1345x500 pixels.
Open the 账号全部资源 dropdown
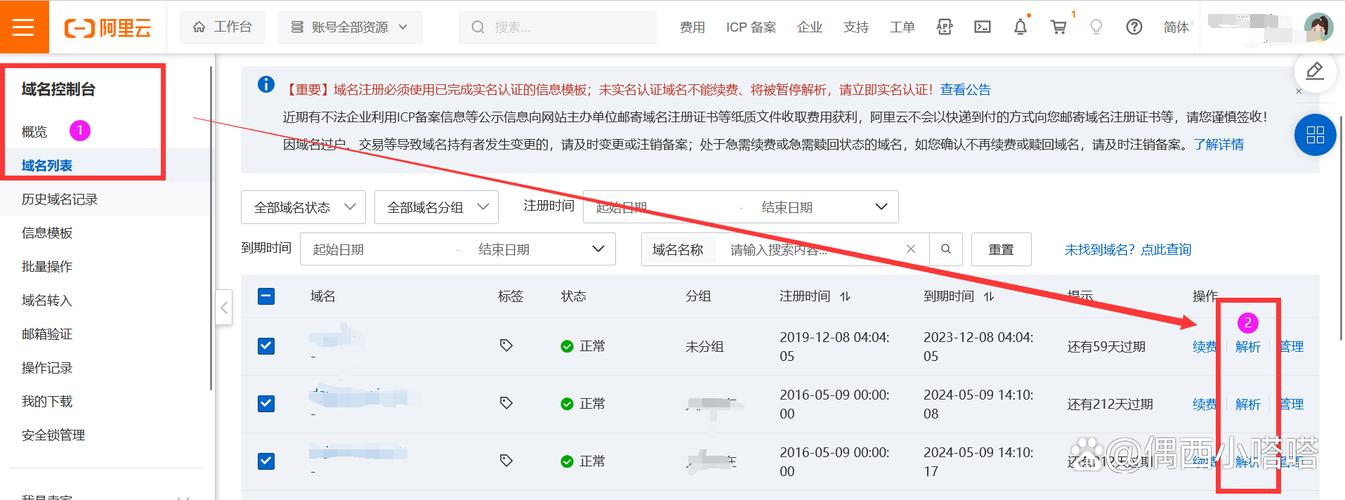350,27
